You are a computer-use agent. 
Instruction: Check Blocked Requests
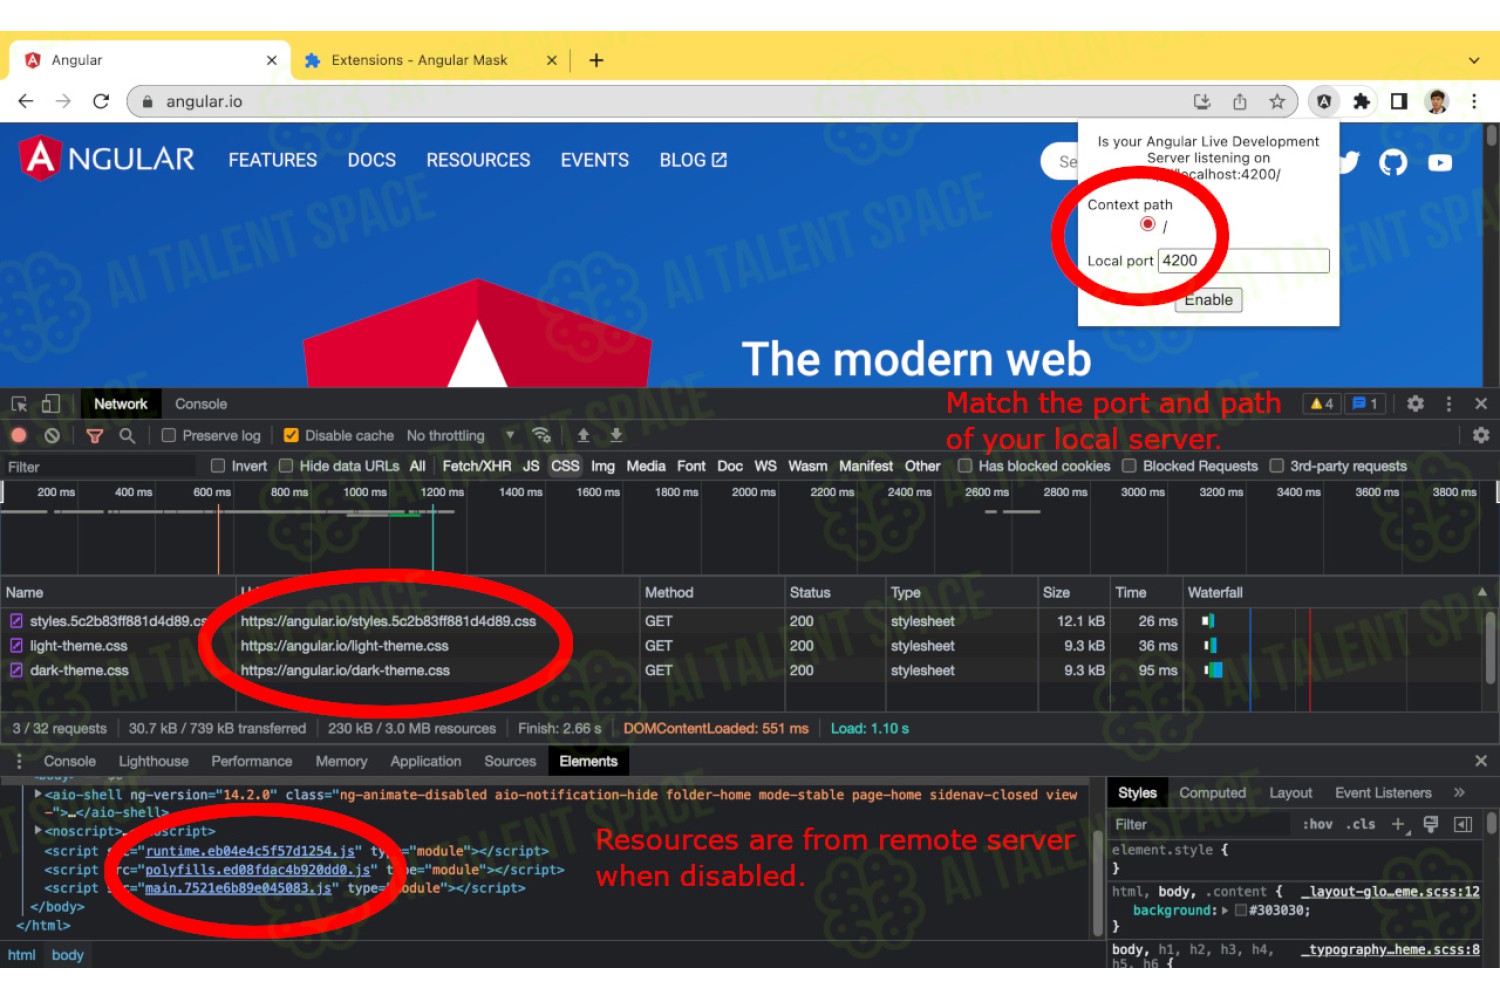pyautogui.click(x=1129, y=466)
